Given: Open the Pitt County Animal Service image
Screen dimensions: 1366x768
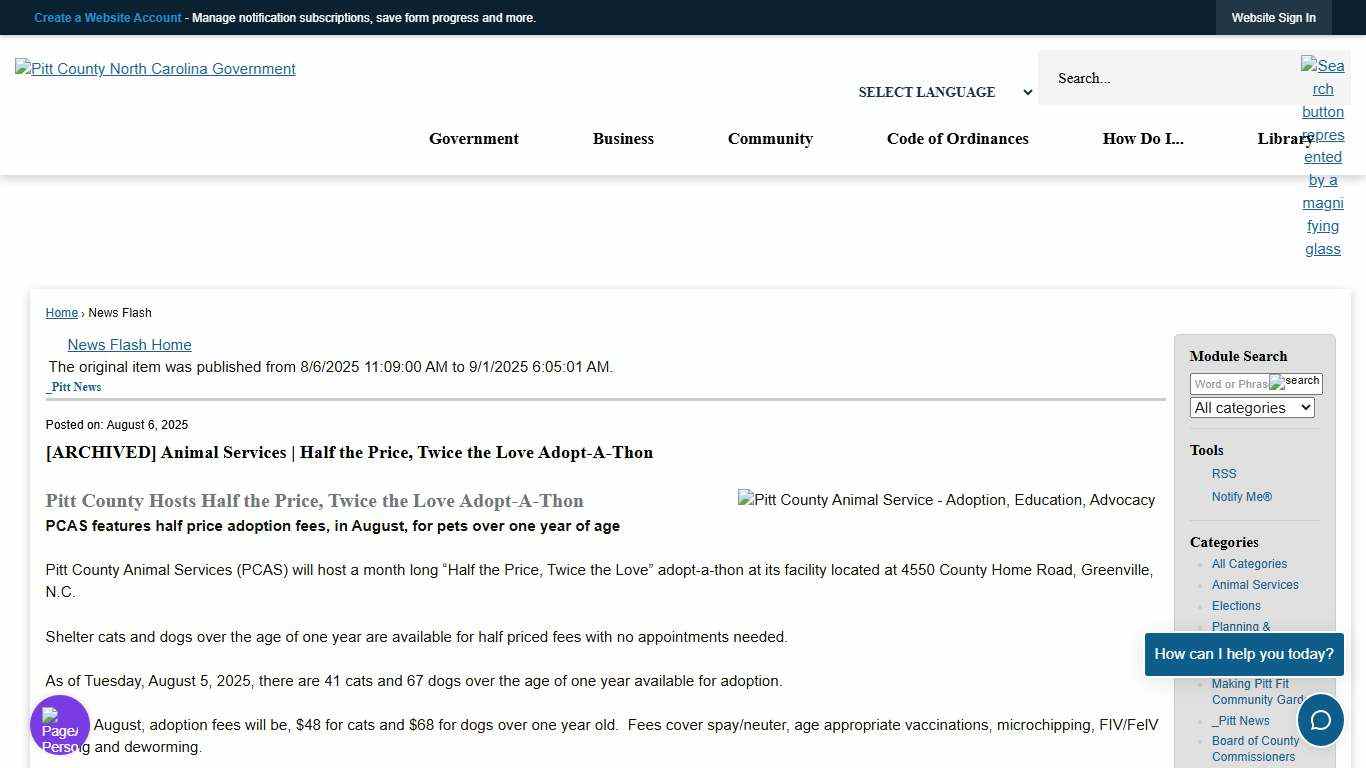Looking at the screenshot, I should [x=946, y=500].
